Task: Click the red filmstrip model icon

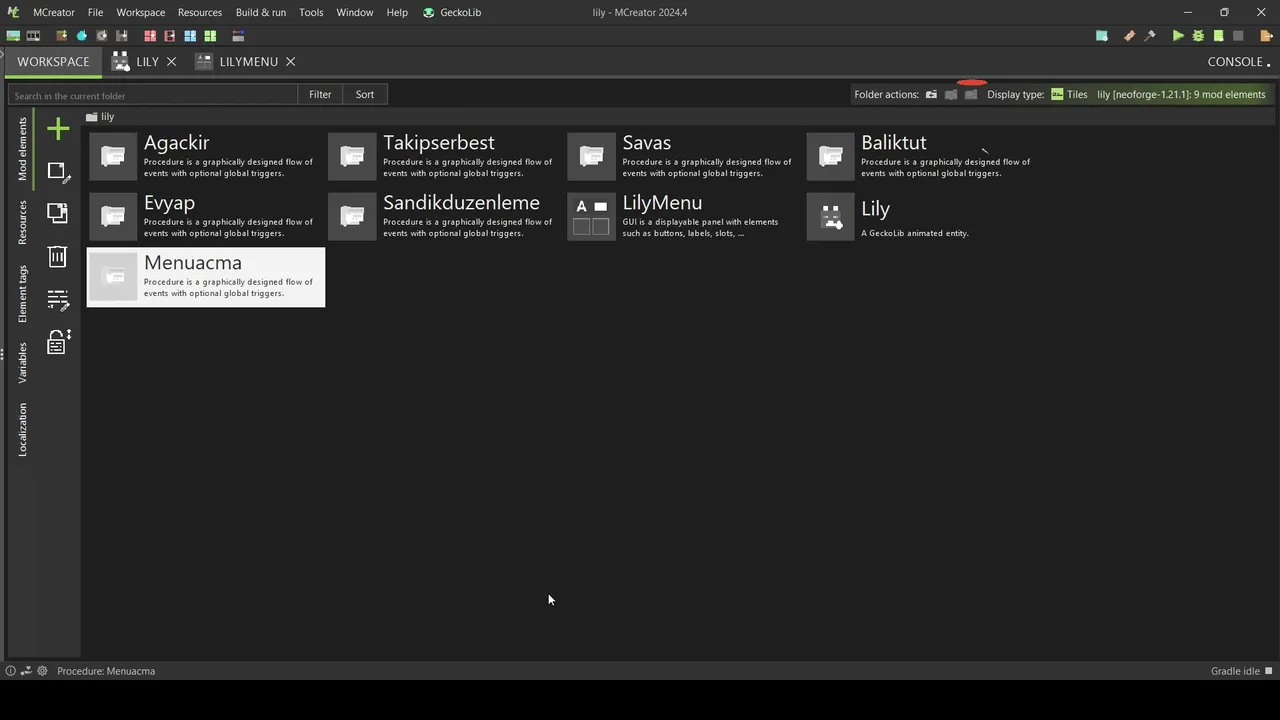Action: 170,36
